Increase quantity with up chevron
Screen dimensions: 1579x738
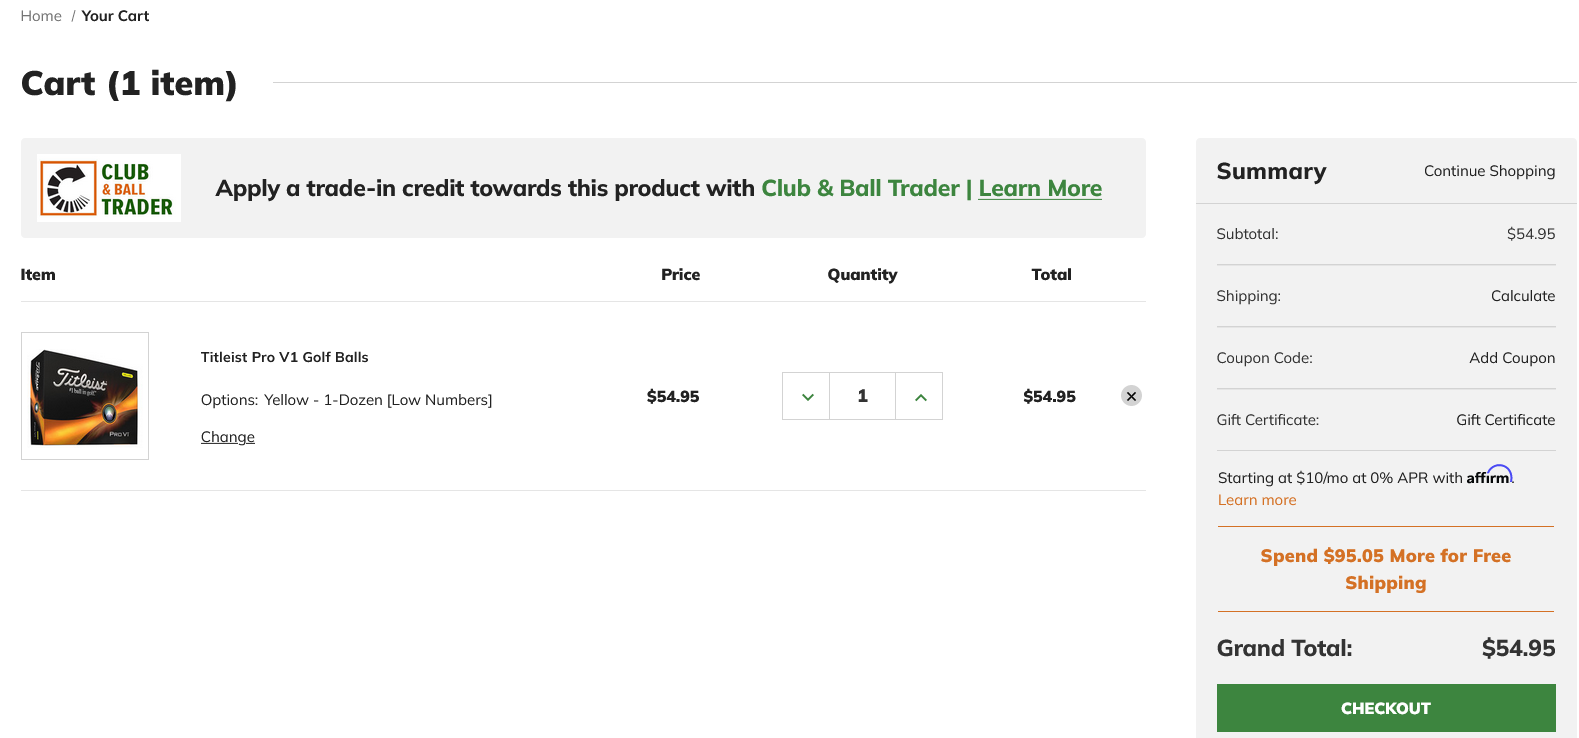point(919,397)
